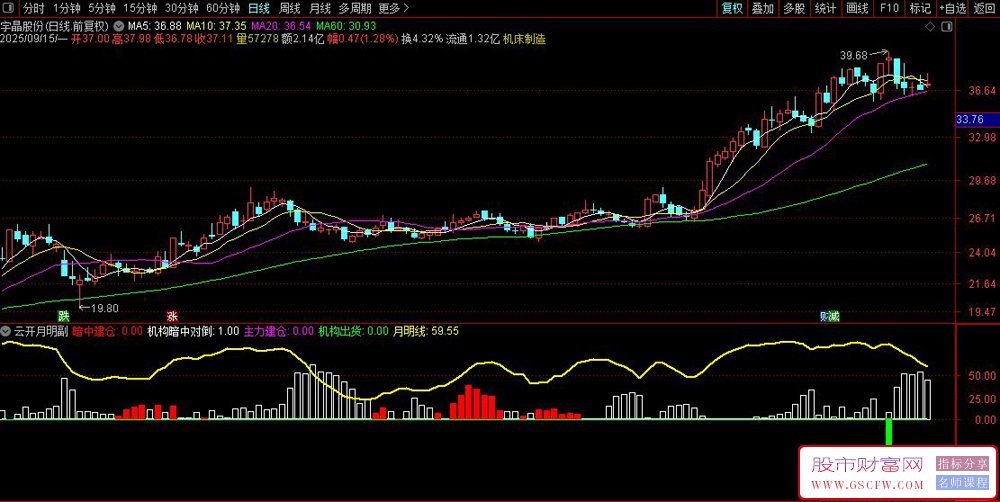
Task: Switch to the 分时 chart tab
Action: pos(34,8)
